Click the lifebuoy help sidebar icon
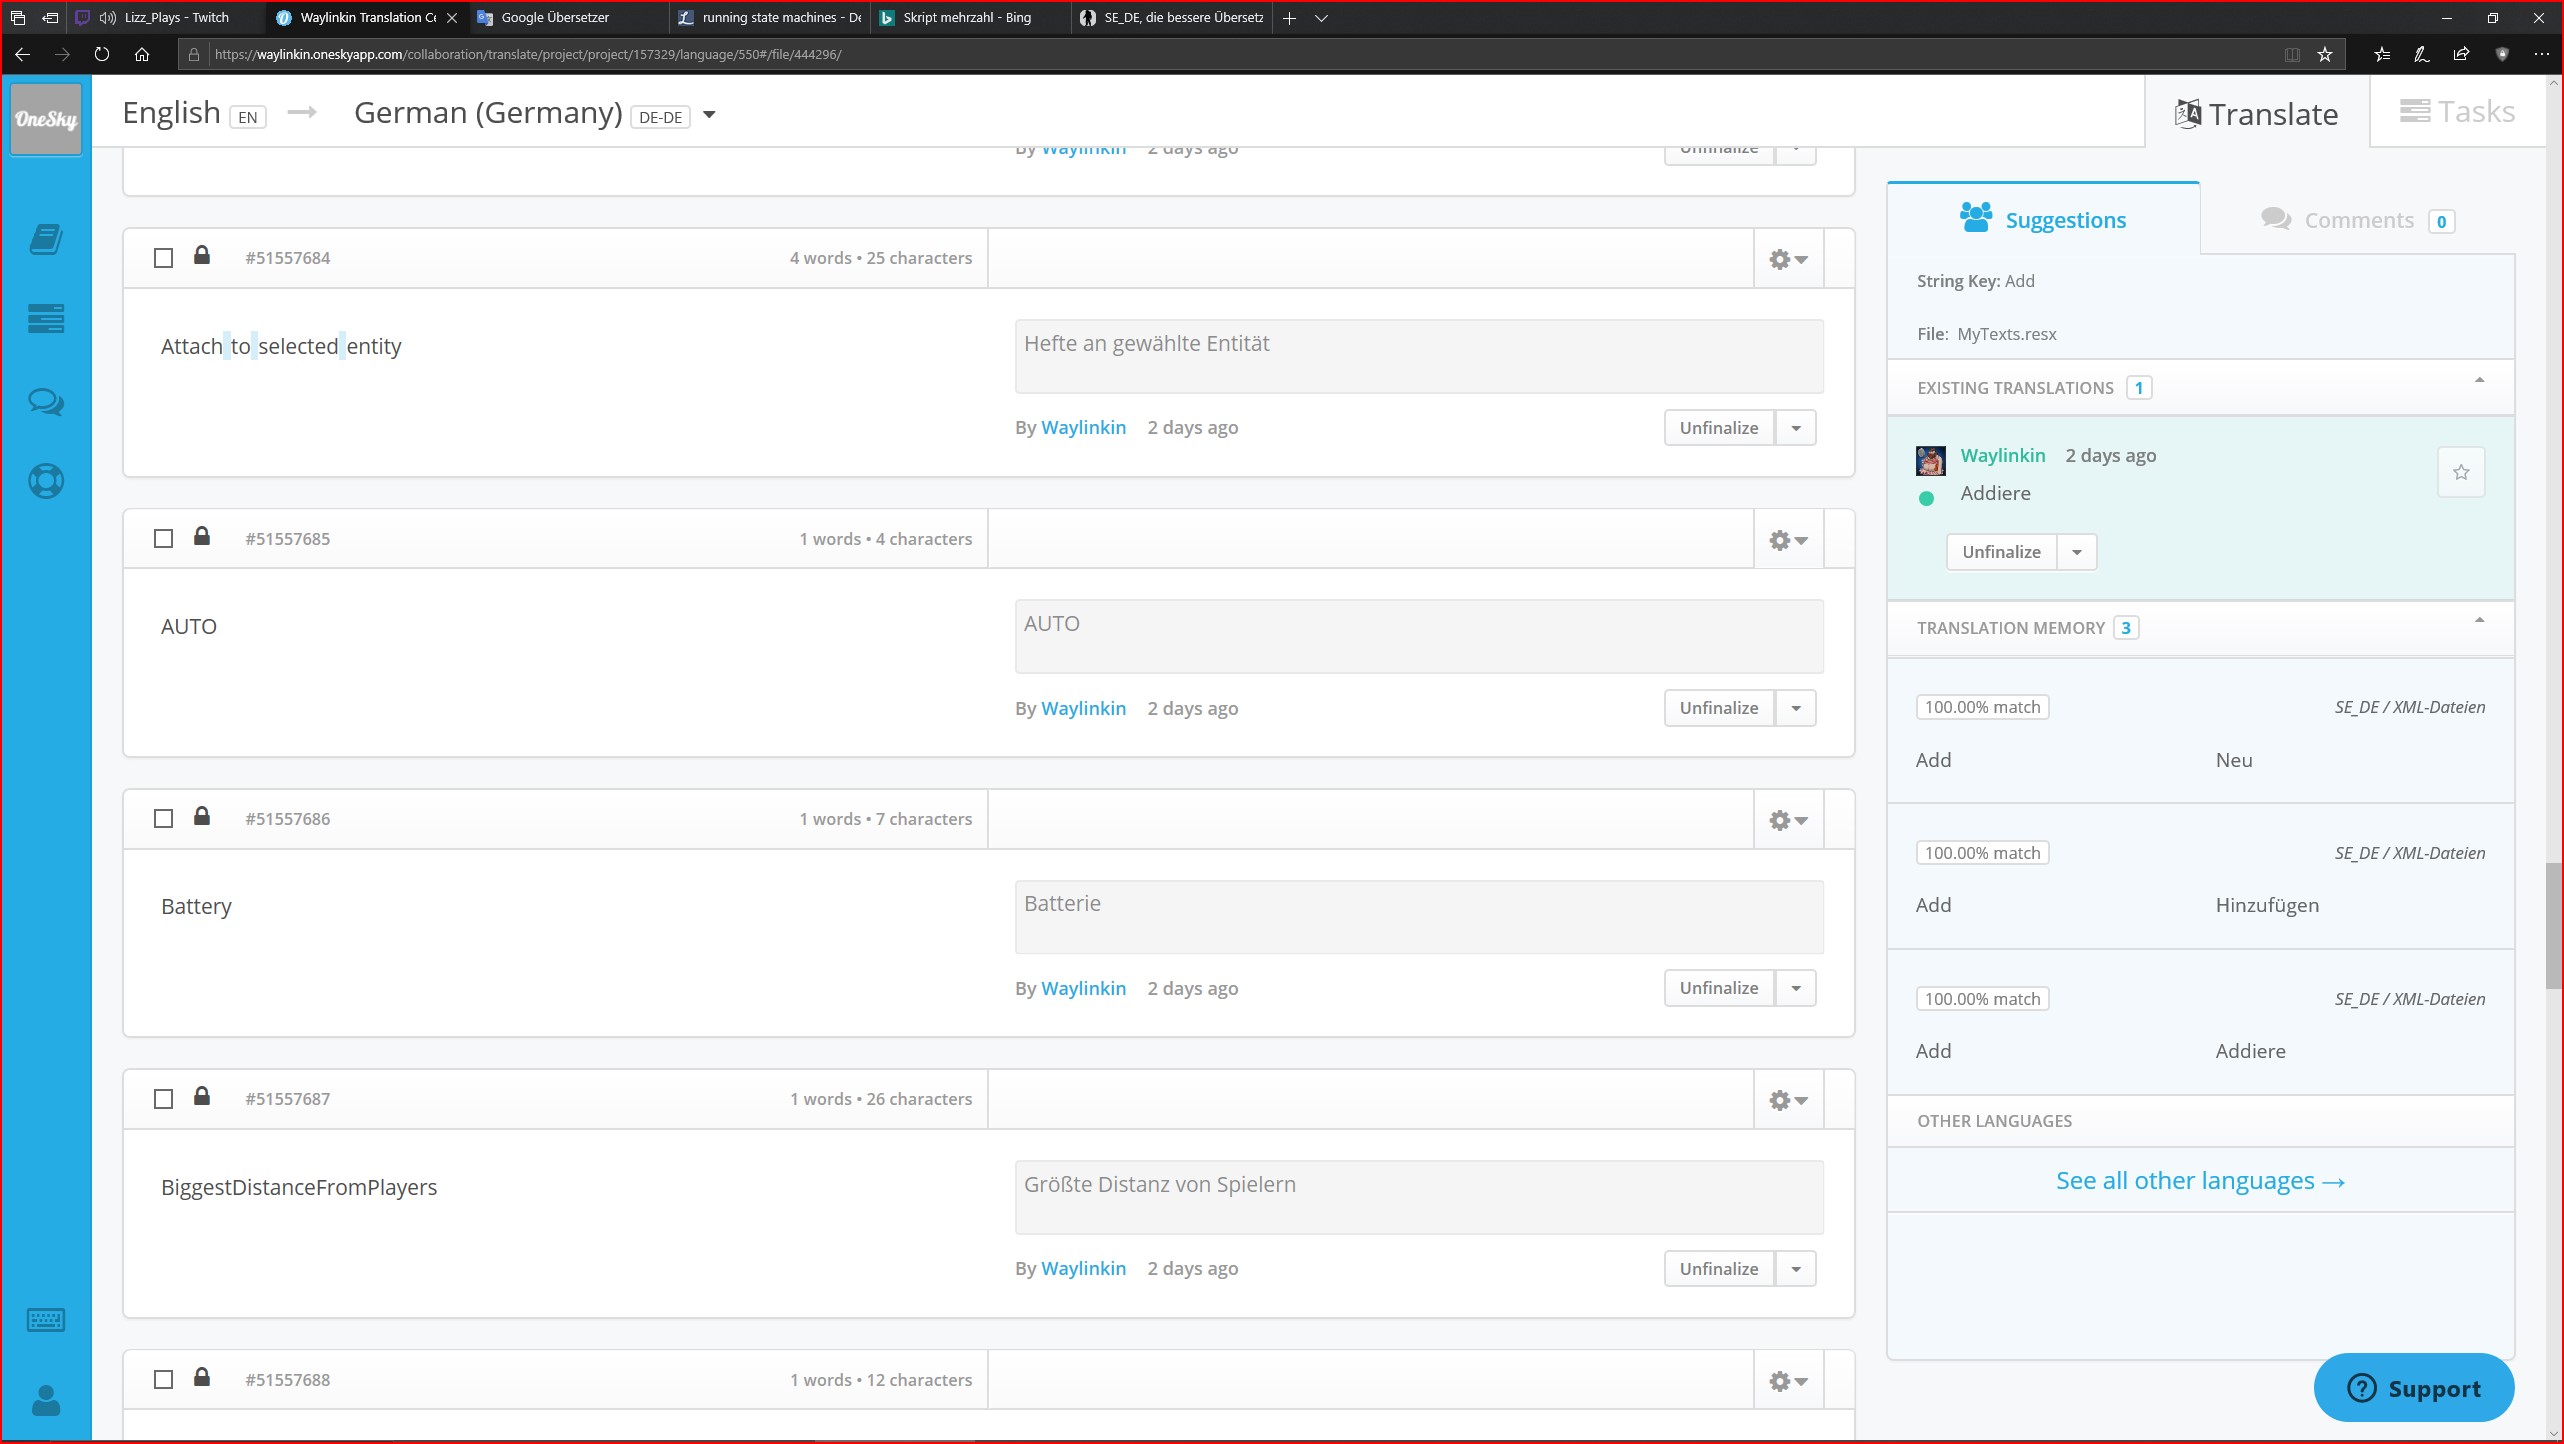This screenshot has height=1444, width=2564. pos(46,481)
